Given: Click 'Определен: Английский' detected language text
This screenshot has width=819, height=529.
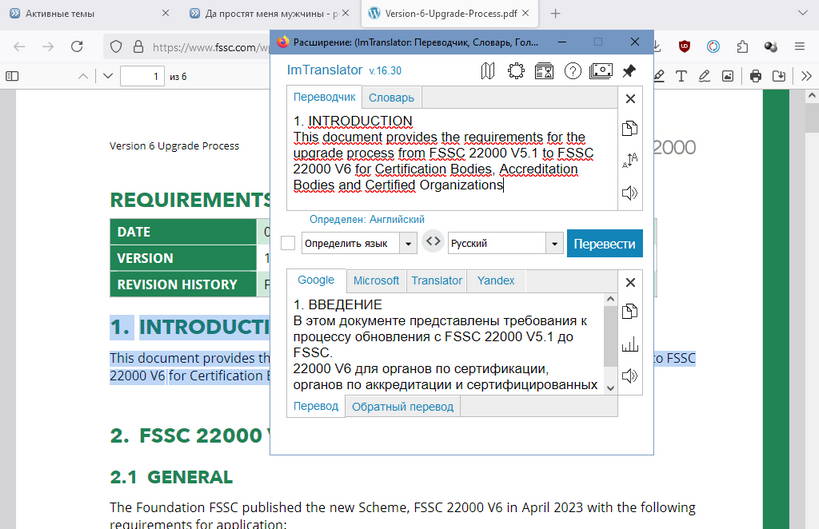Looking at the screenshot, I should (x=367, y=219).
